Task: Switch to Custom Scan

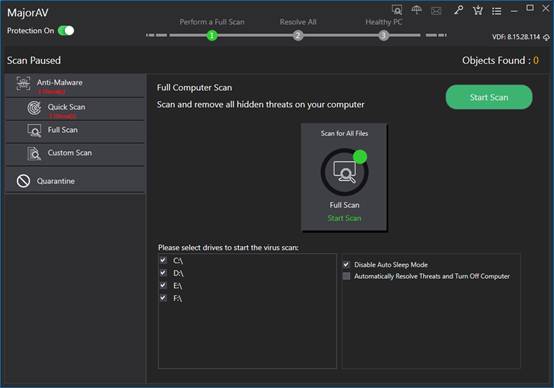Action: tap(75, 154)
